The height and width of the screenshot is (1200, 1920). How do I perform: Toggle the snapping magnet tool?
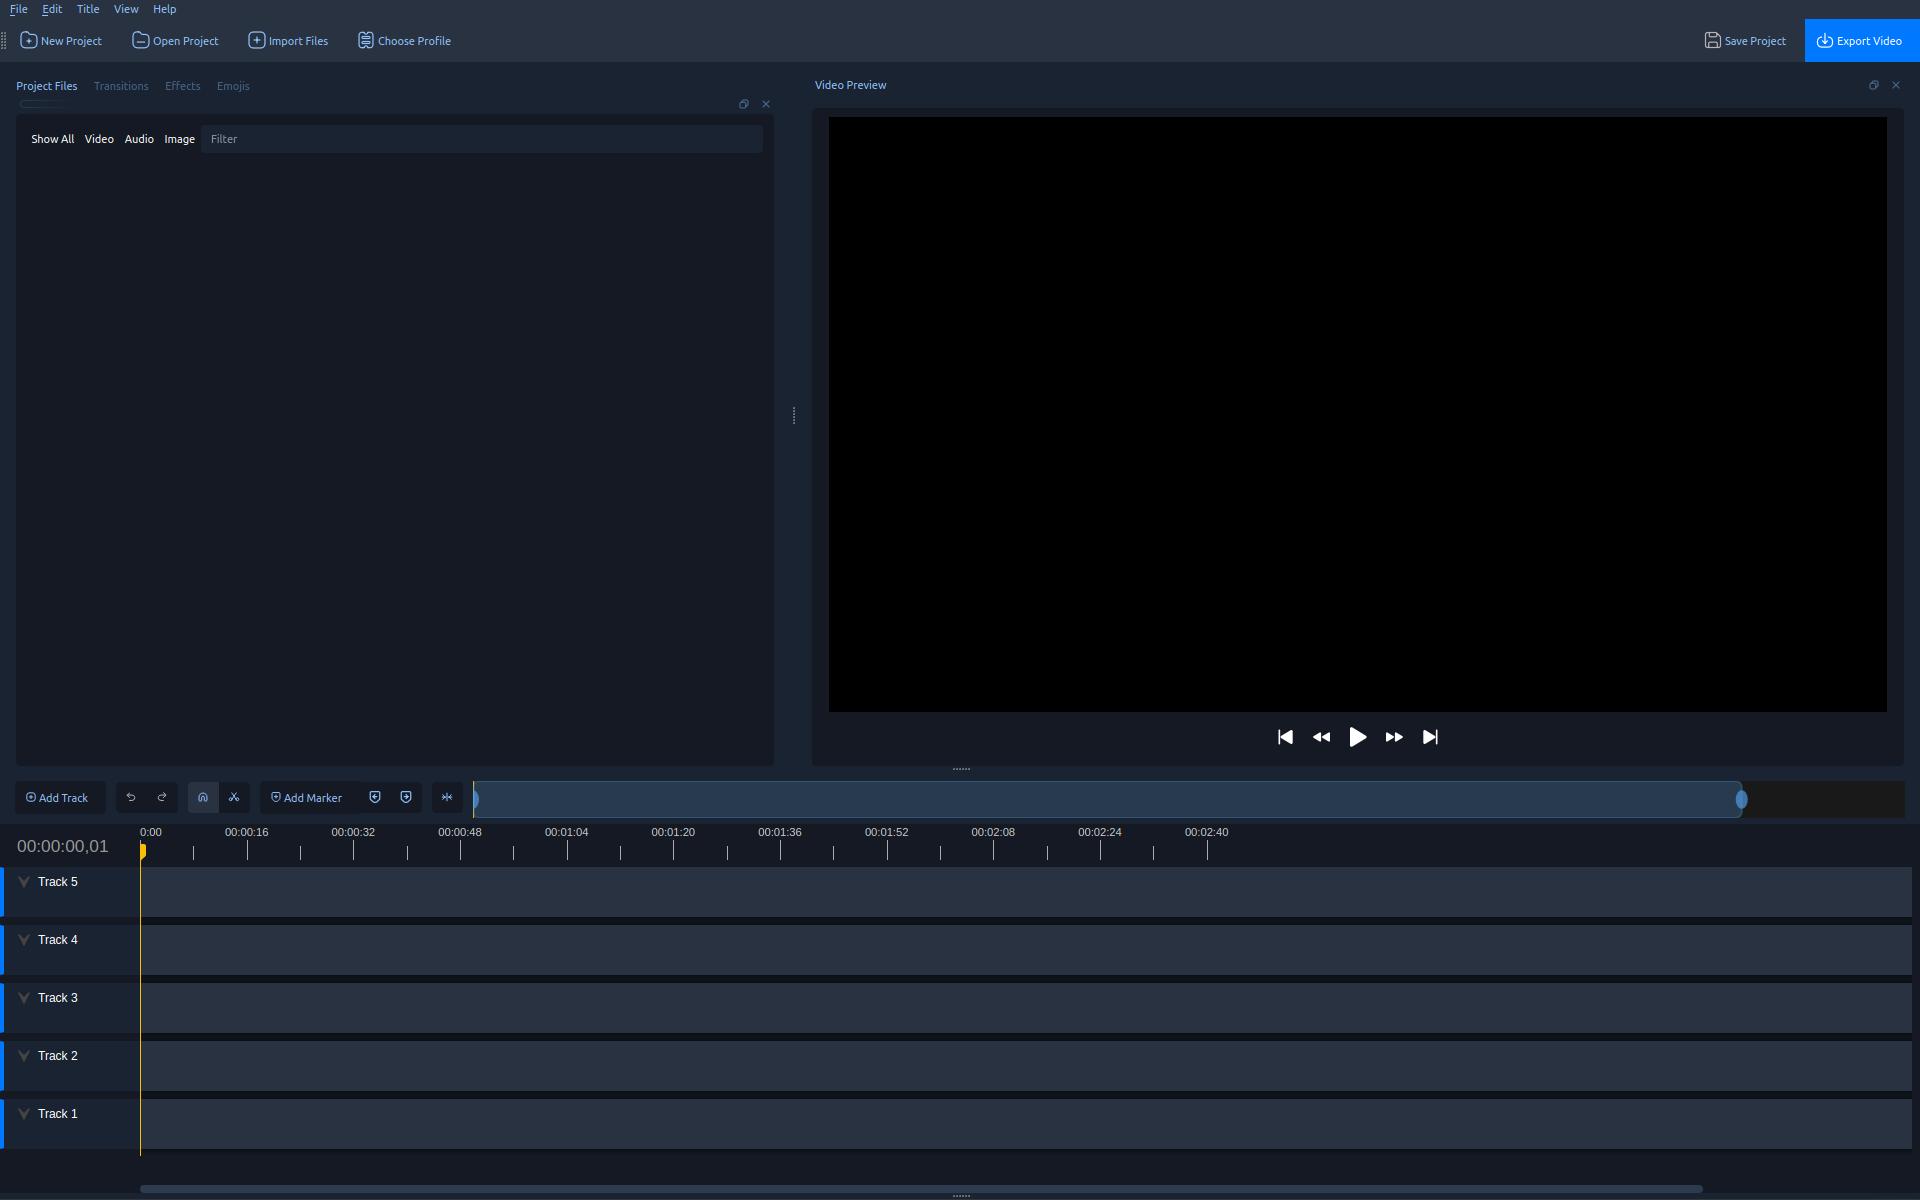(x=203, y=797)
